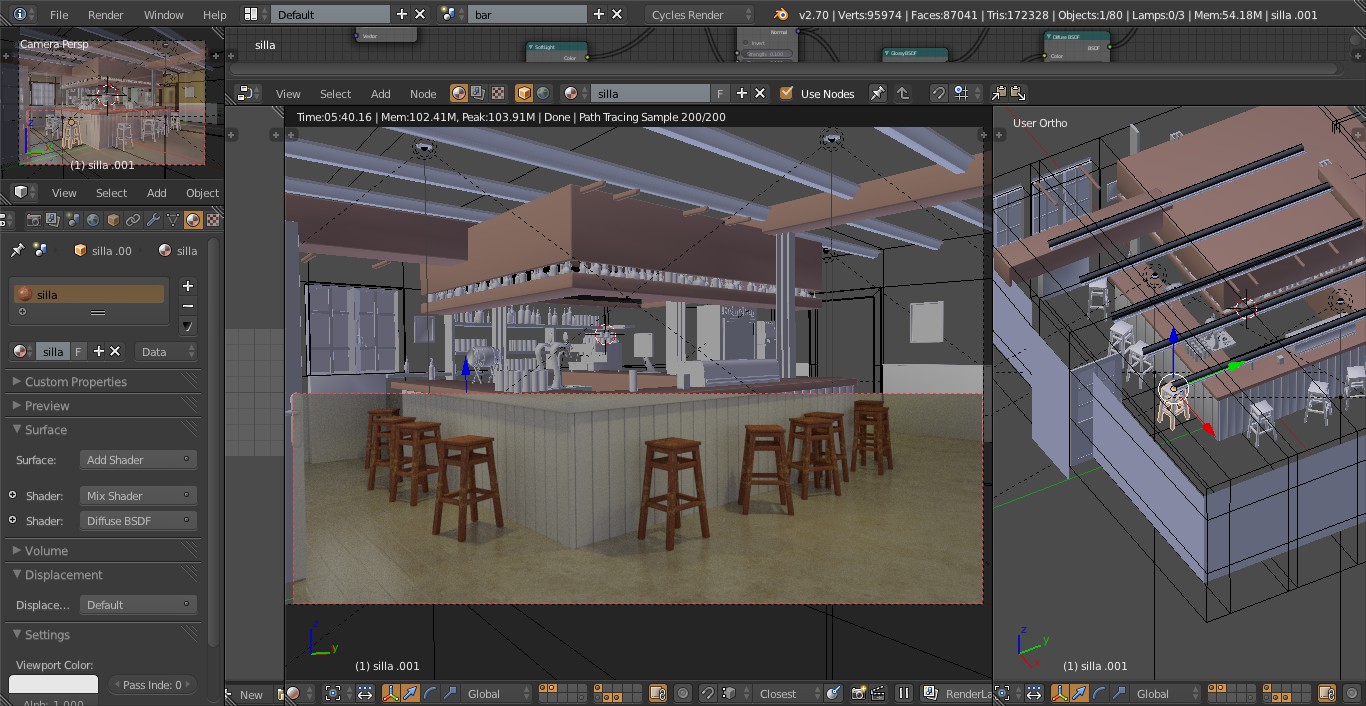This screenshot has width=1366, height=706.
Task: Toggle Use Nodes checkbox
Action: [x=786, y=93]
